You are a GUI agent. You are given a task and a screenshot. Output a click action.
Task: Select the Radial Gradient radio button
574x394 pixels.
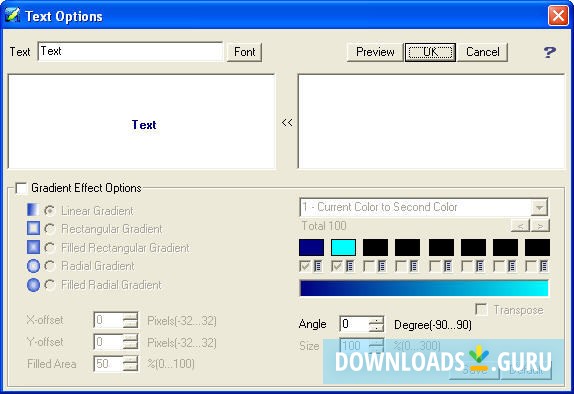click(49, 266)
